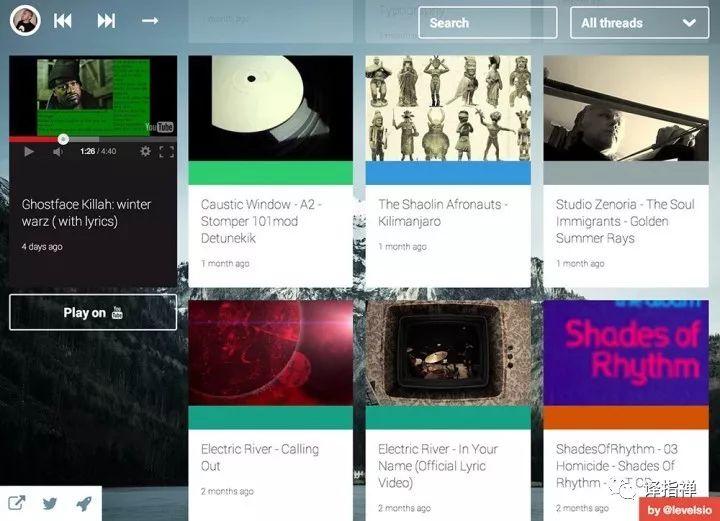Skip to the previous track
The height and width of the screenshot is (521, 720).
point(63,21)
